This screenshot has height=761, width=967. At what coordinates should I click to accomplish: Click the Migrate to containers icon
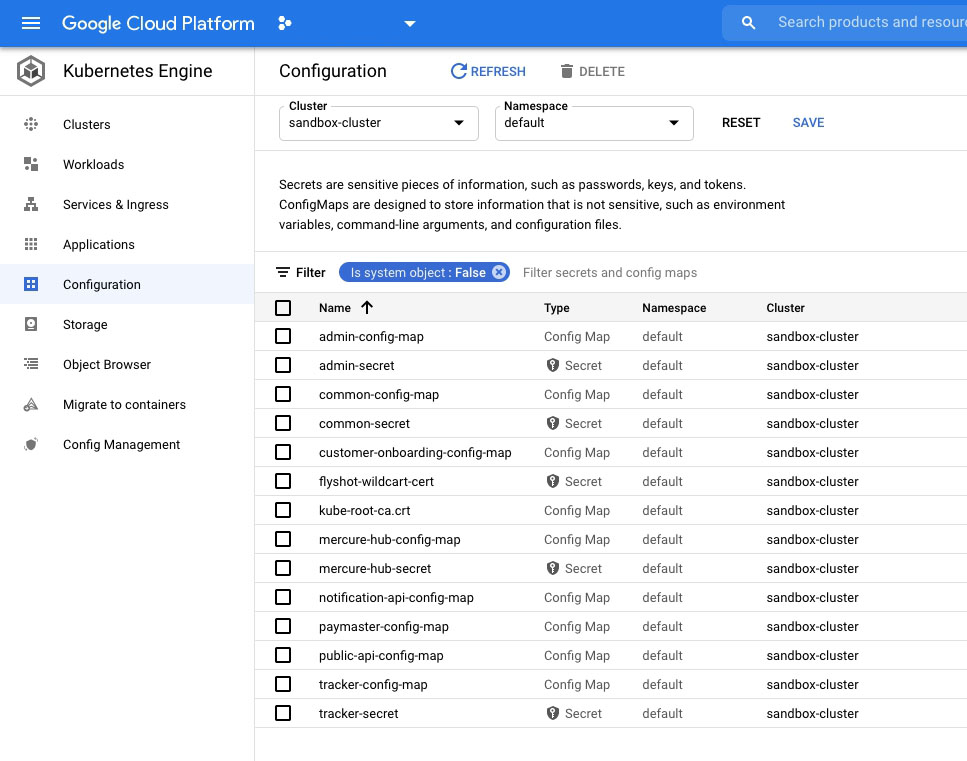[x=31, y=404]
